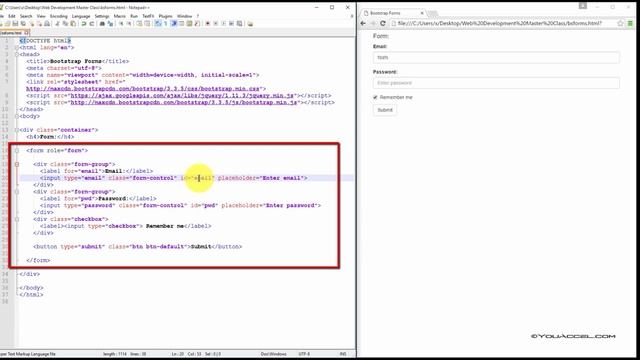
Task: Open the Settings menu
Action: [x=102, y=16]
